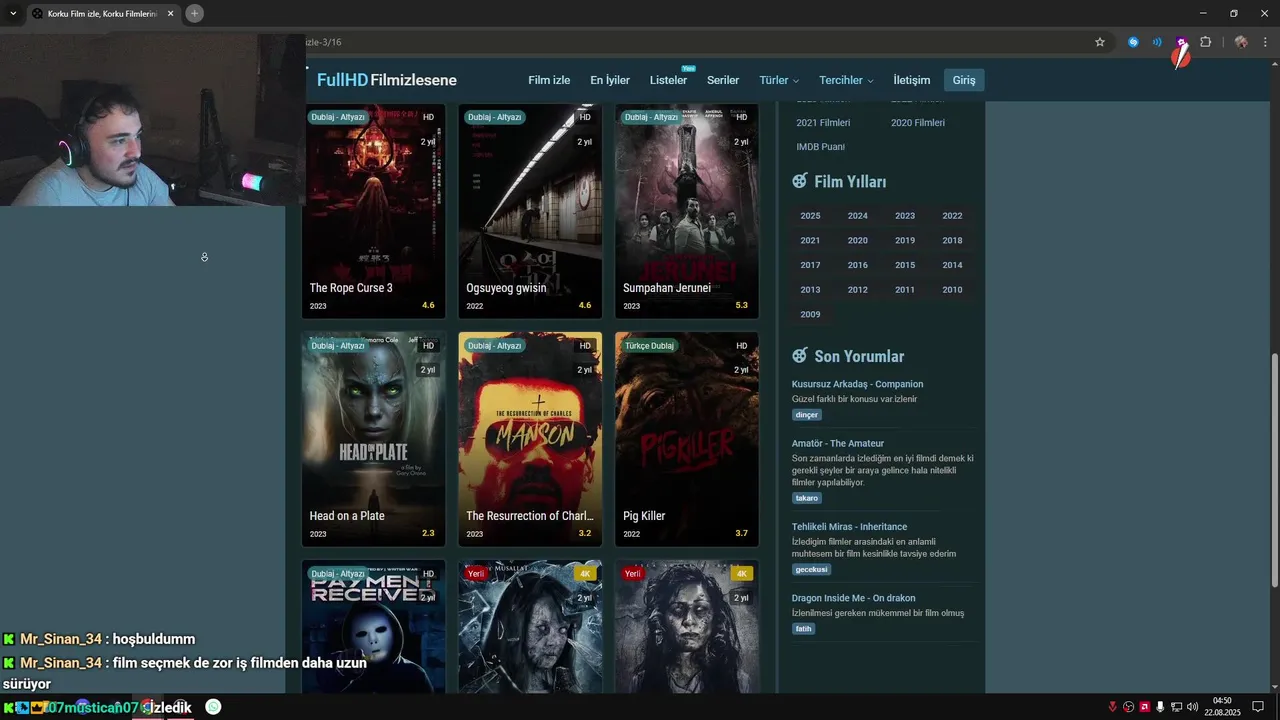This screenshot has width=1280, height=720.
Task: Select year 2009
Action: [810, 315]
